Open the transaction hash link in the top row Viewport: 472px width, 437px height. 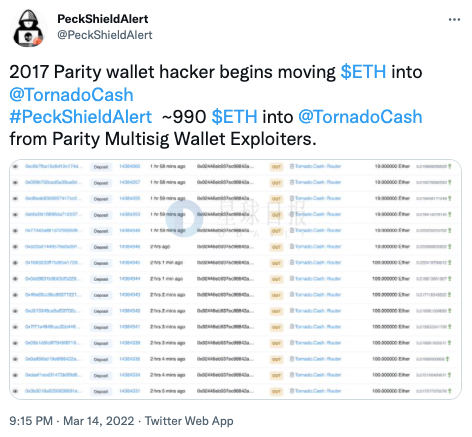[x=53, y=166]
